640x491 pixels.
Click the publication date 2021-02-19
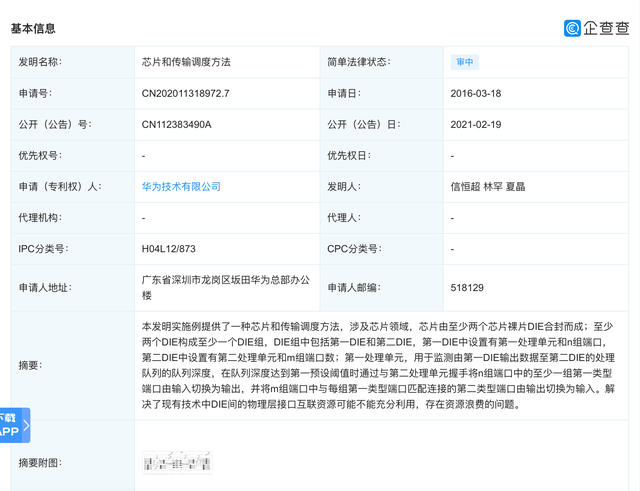pos(476,124)
